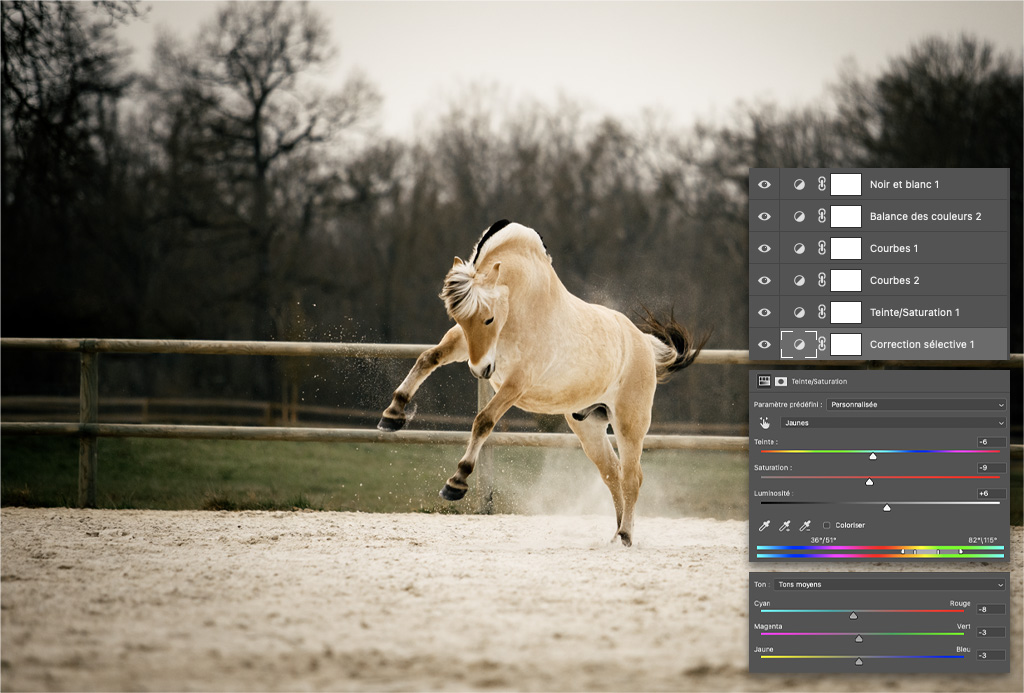Click the Jaune/Bleu slider handle
Screen dimensions: 1024x693
click(859, 662)
